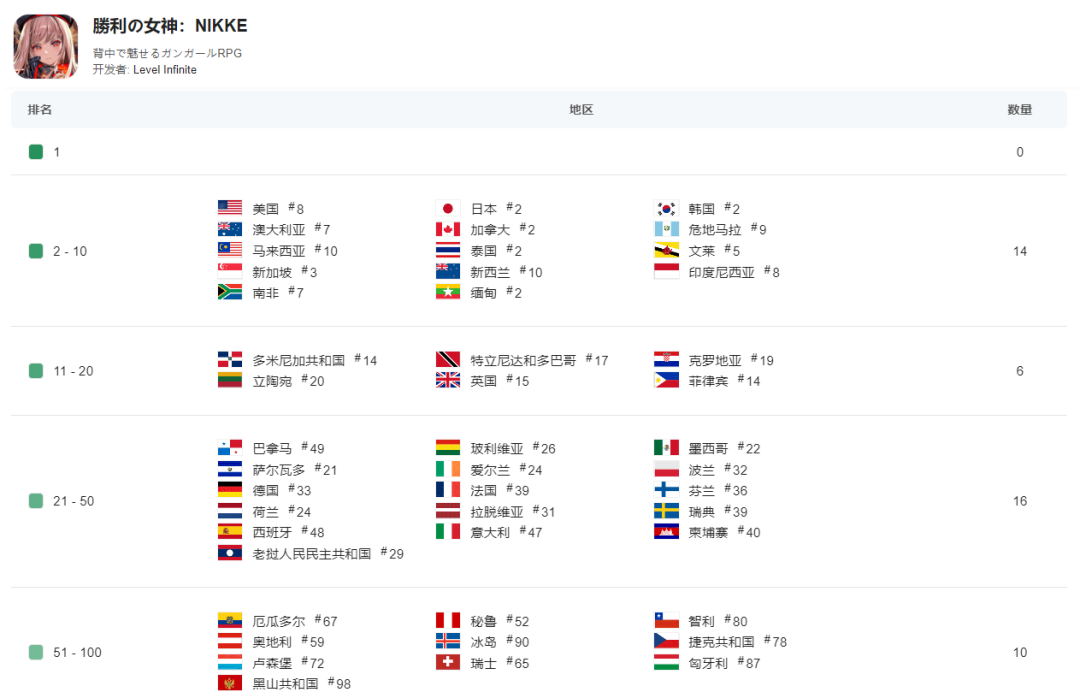Click the 地区 column header
The height and width of the screenshot is (698, 1080).
coord(581,110)
